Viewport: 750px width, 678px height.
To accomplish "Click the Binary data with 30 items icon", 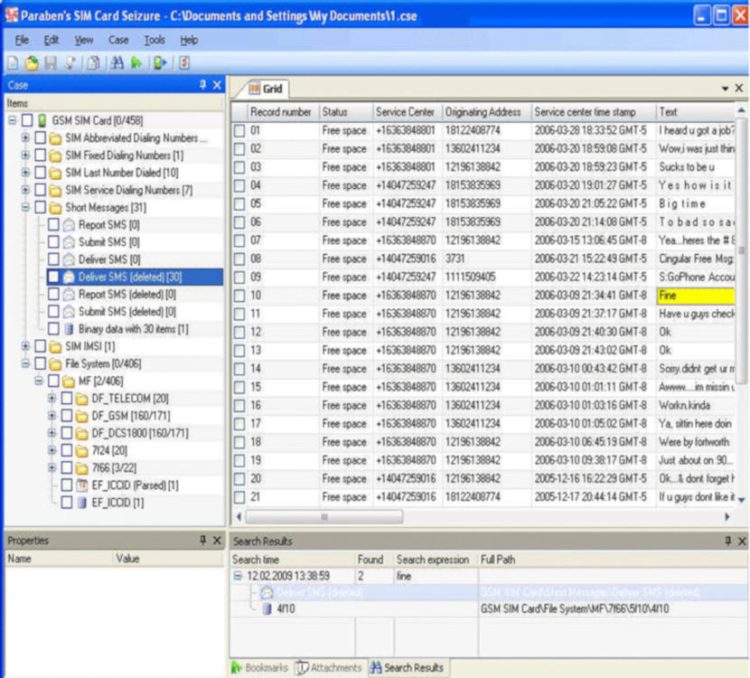I will pyautogui.click(x=69, y=329).
